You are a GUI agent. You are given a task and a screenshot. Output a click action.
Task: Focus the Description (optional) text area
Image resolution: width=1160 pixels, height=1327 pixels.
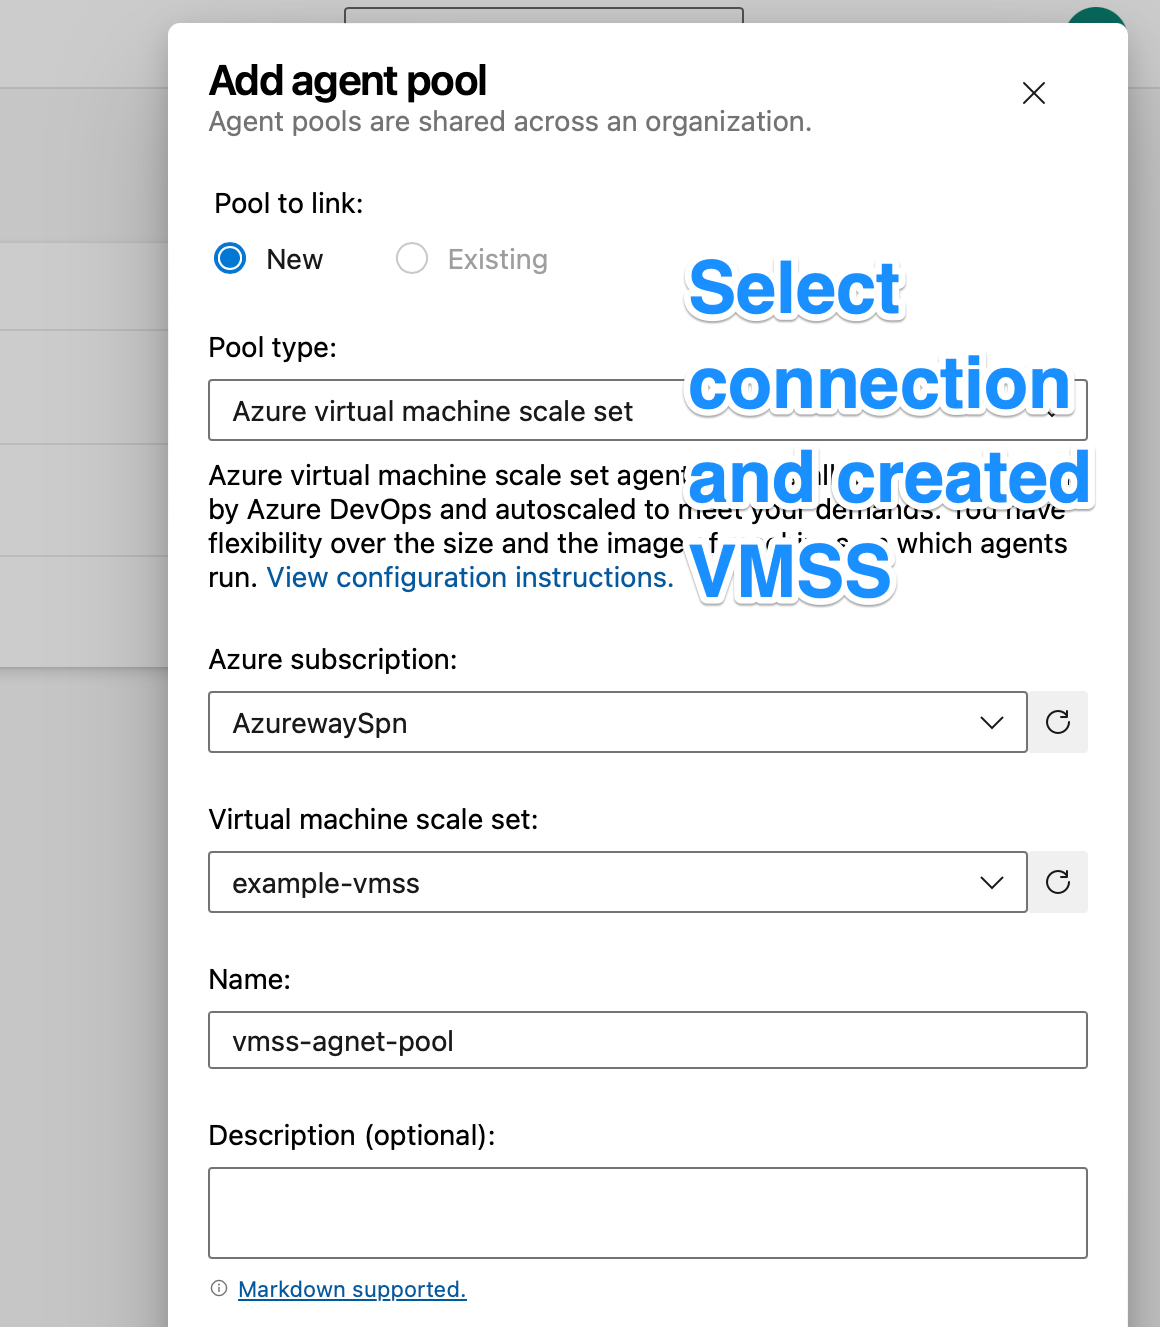(x=647, y=1212)
